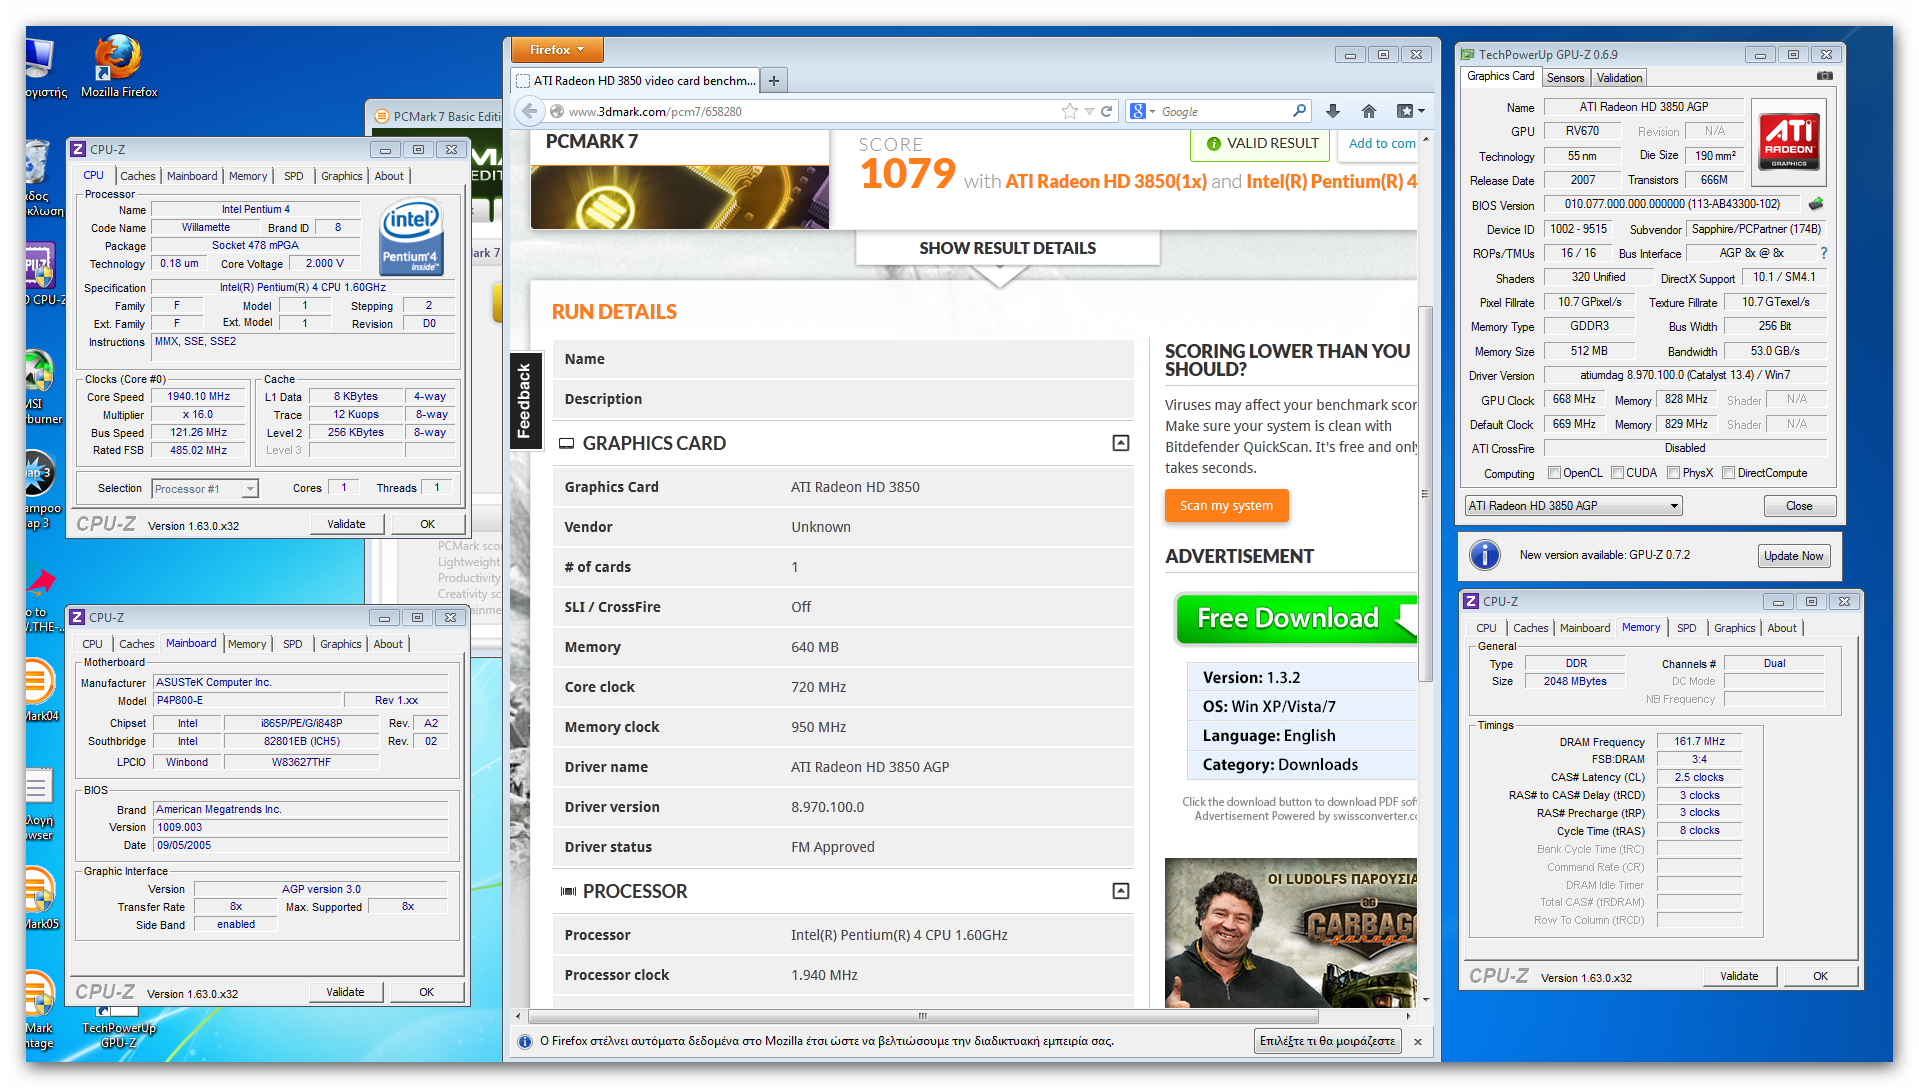Click the Bus Interface question mark

(x=1824, y=253)
